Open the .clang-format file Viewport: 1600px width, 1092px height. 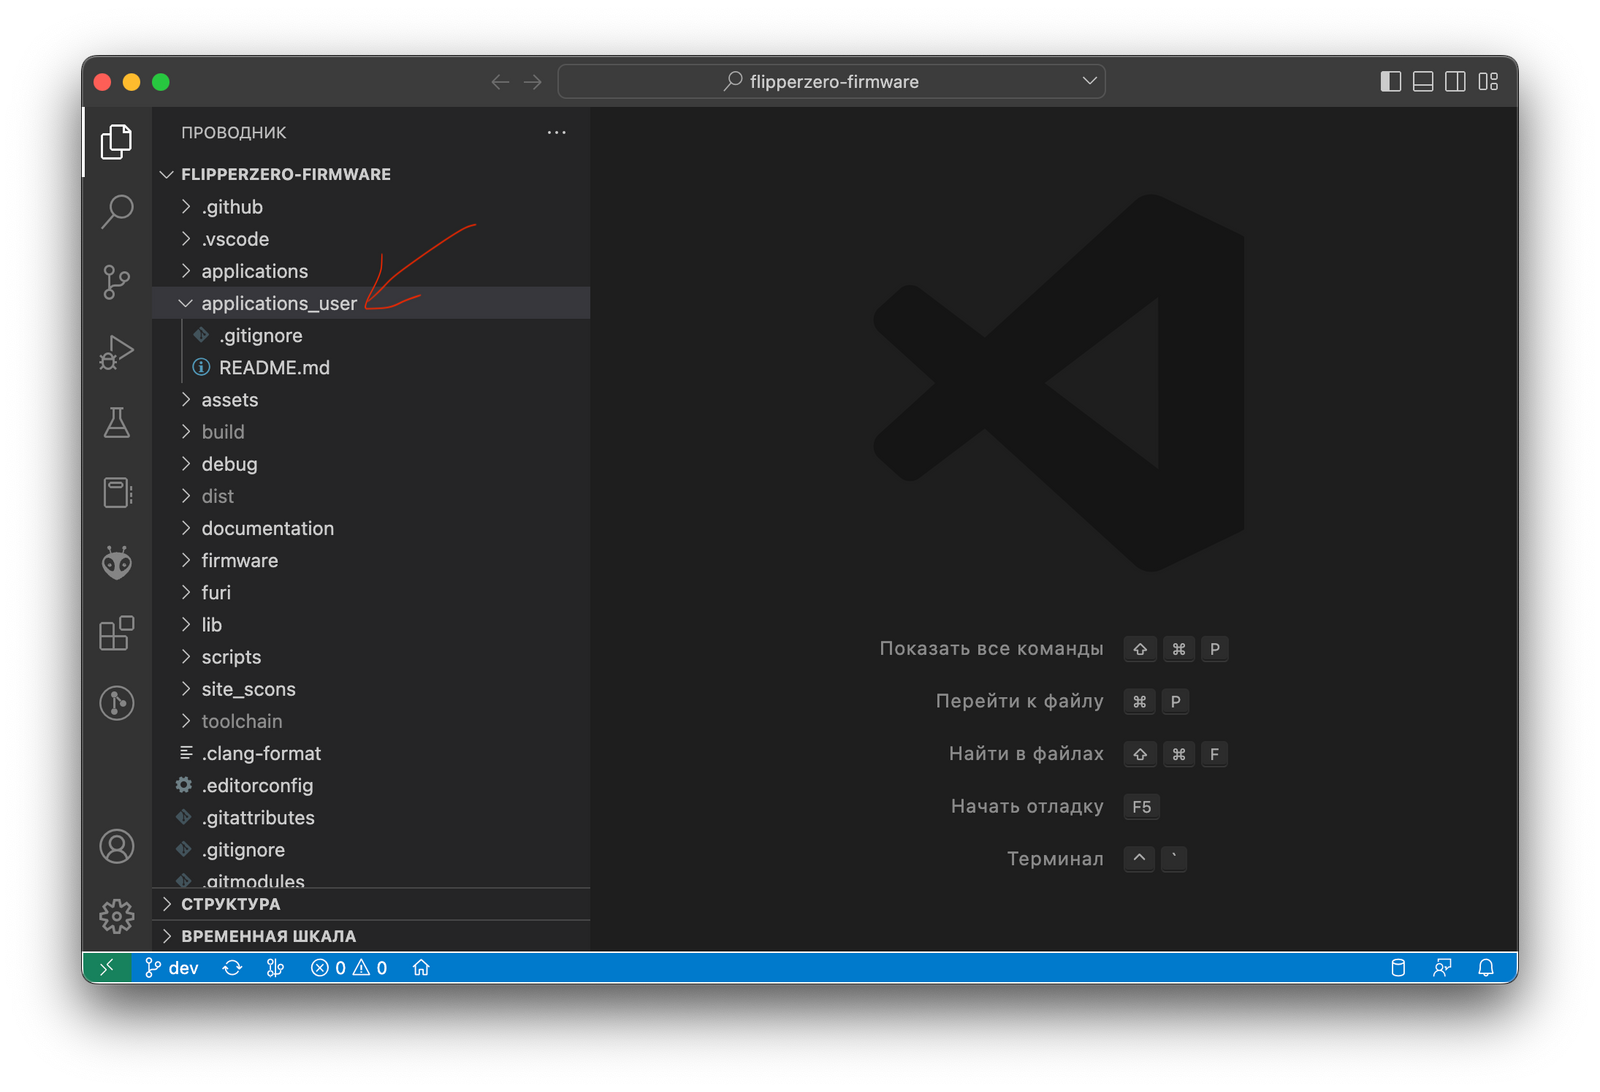[x=371, y=753]
